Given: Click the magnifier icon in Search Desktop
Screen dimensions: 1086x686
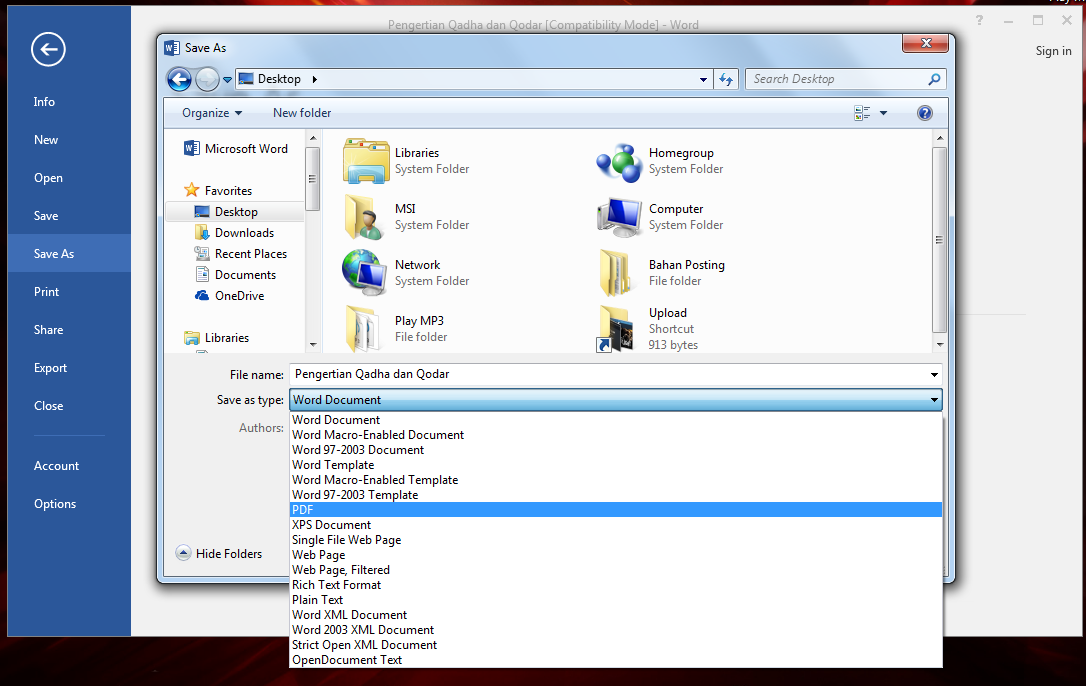Looking at the screenshot, I should (934, 79).
